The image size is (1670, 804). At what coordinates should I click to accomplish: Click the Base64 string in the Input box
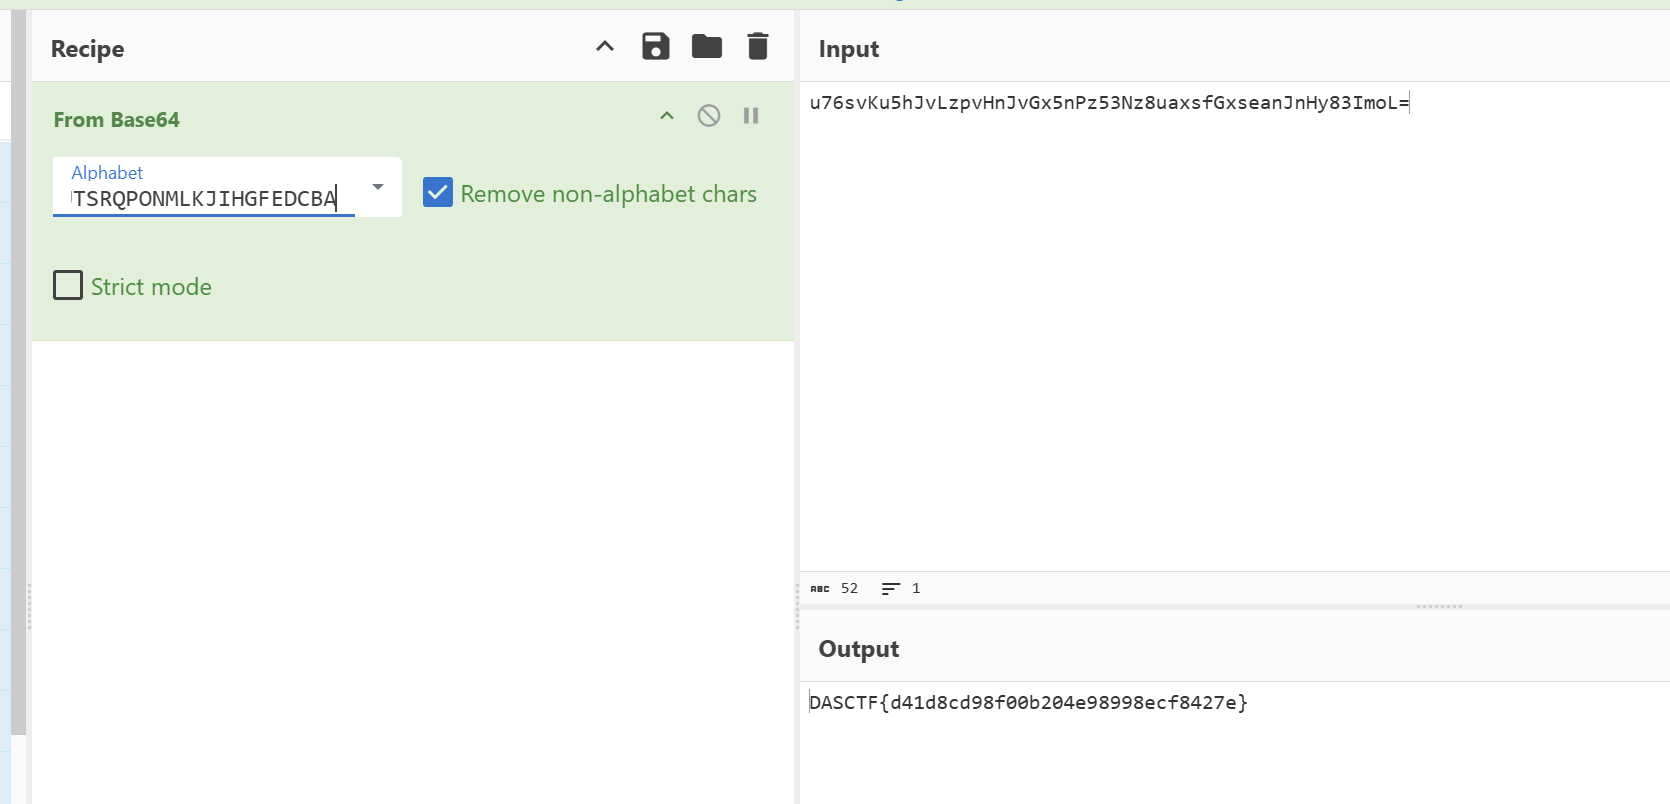1108,103
